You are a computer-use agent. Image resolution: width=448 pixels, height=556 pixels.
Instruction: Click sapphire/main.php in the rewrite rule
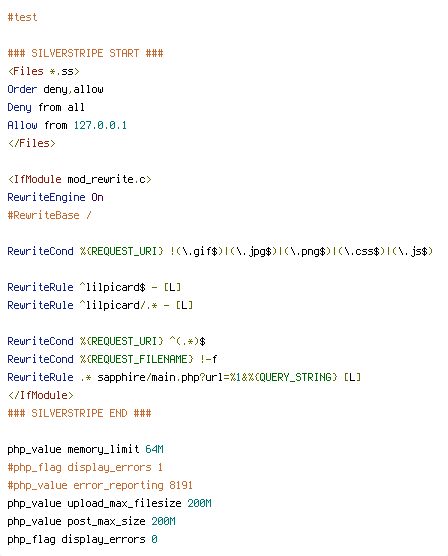point(148,377)
